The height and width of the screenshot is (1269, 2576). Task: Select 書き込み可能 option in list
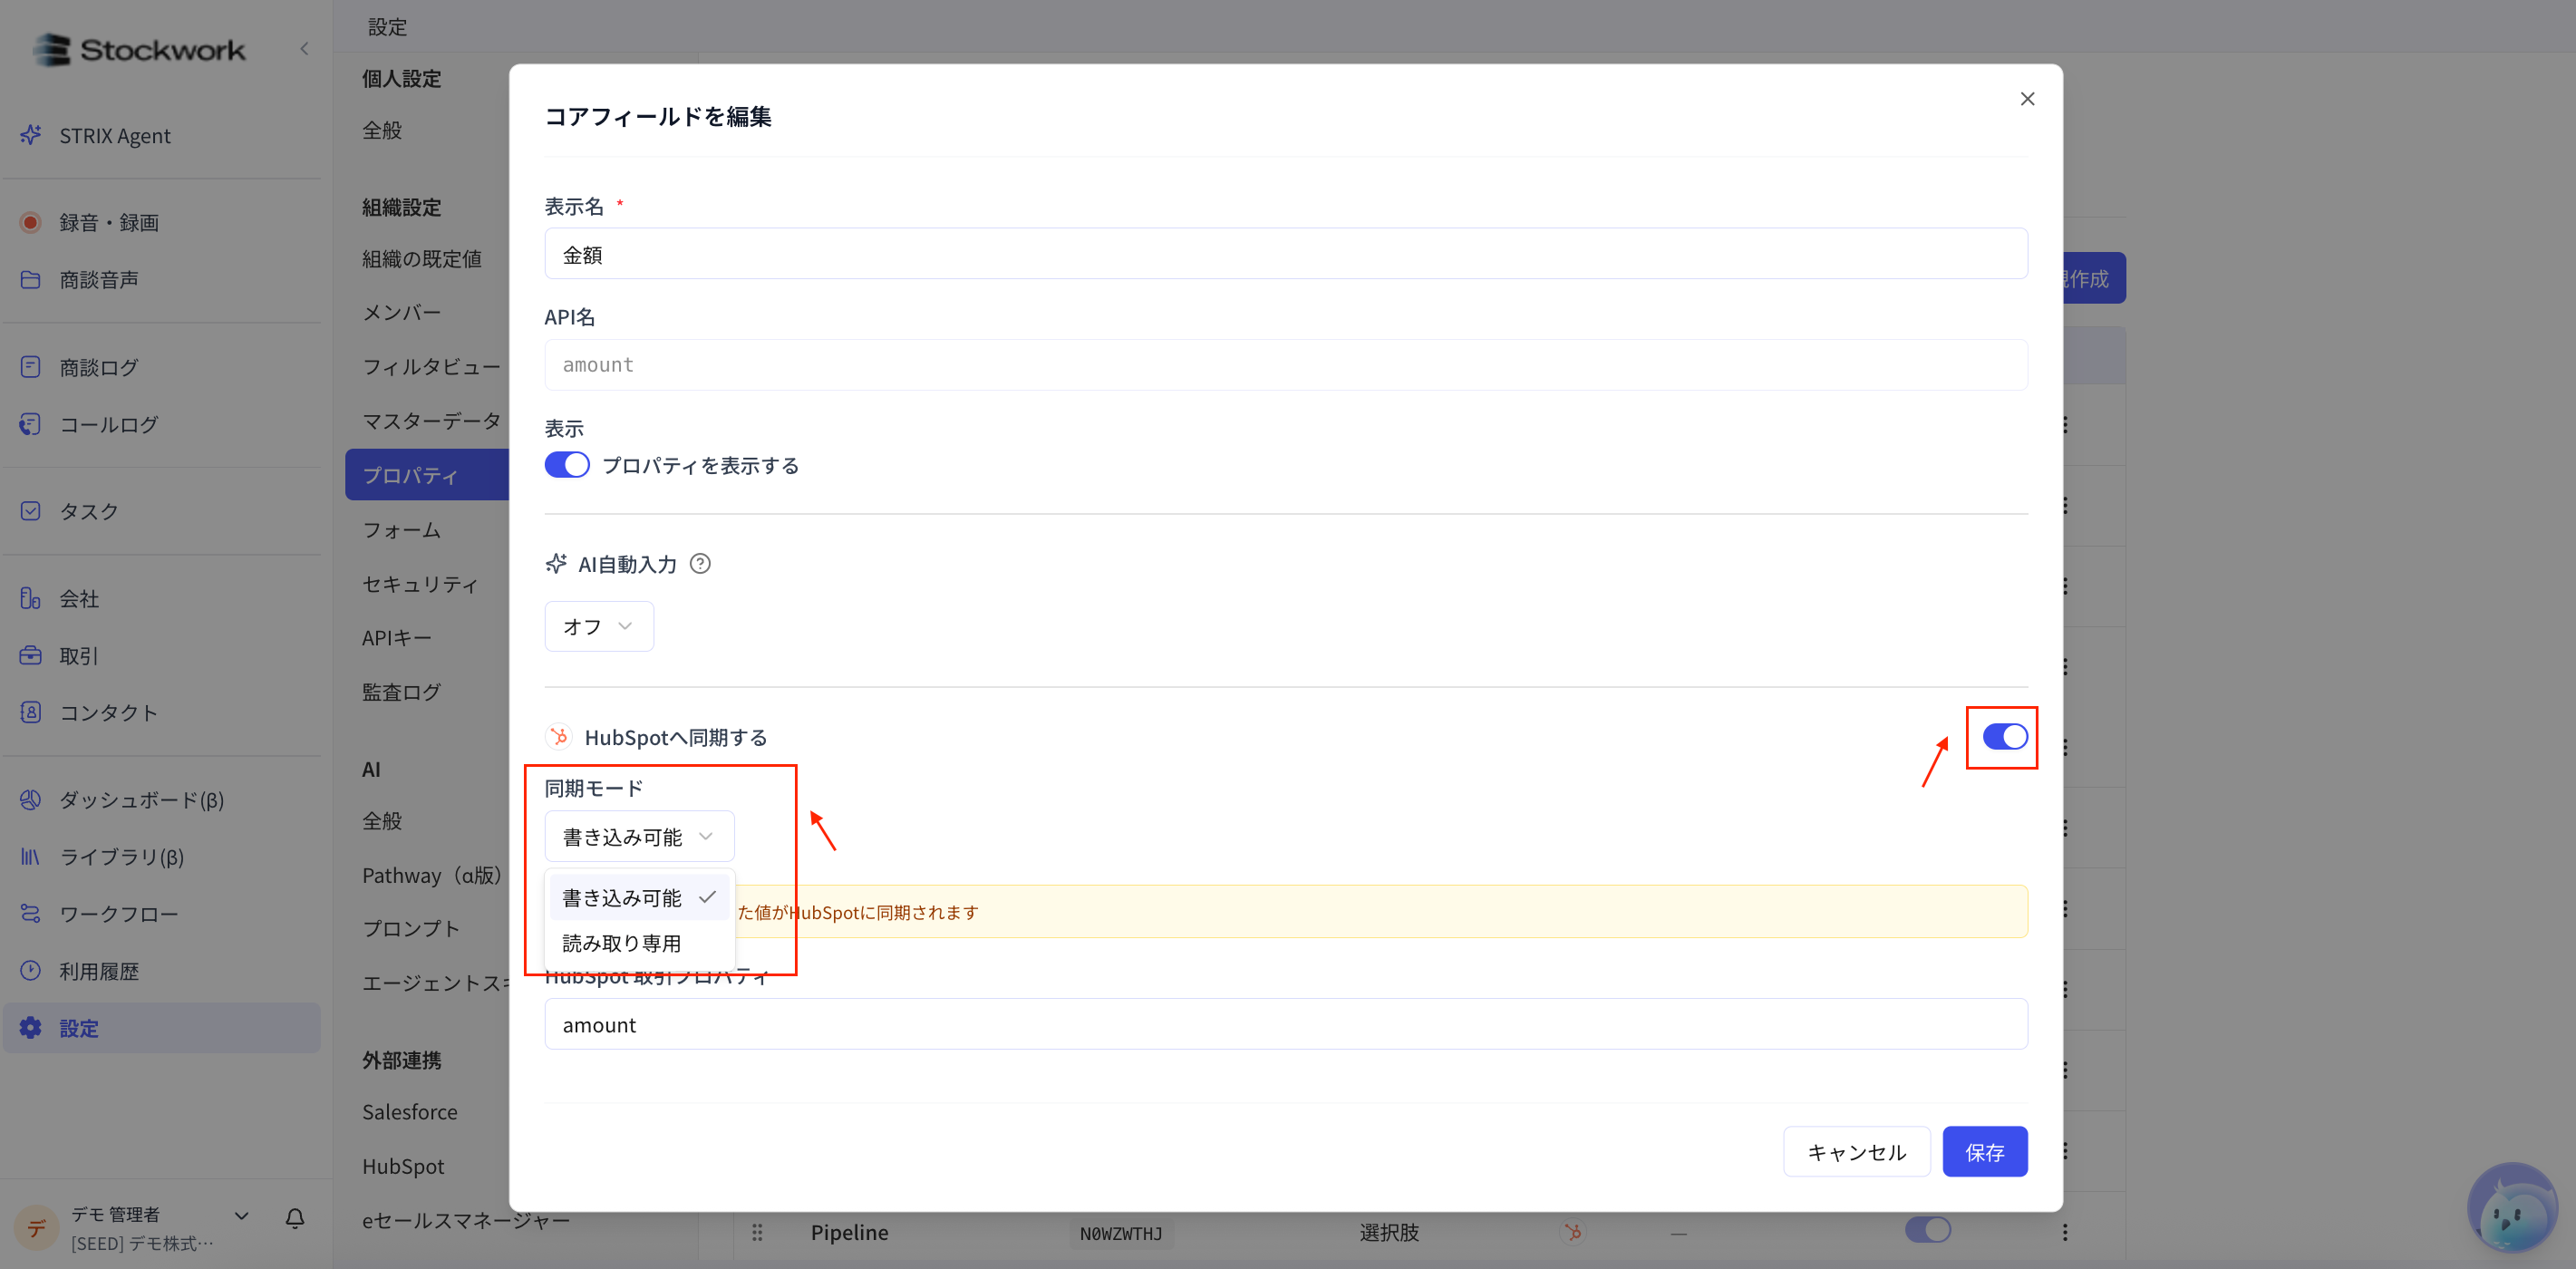tap(639, 897)
